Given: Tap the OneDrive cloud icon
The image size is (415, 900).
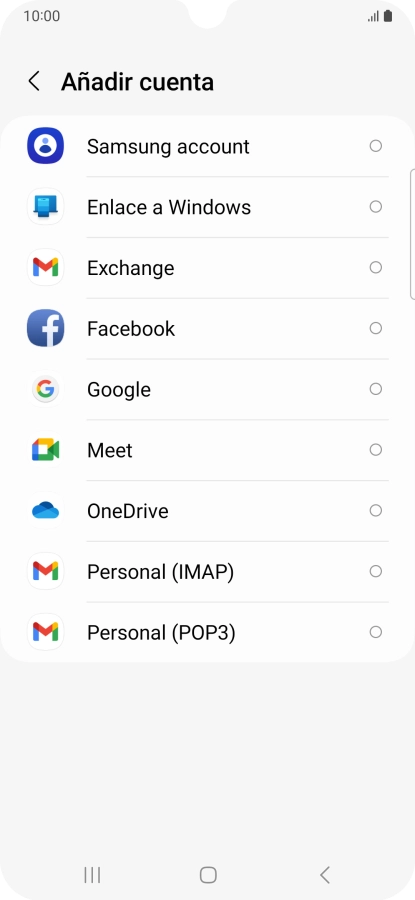Looking at the screenshot, I should click(x=45, y=511).
